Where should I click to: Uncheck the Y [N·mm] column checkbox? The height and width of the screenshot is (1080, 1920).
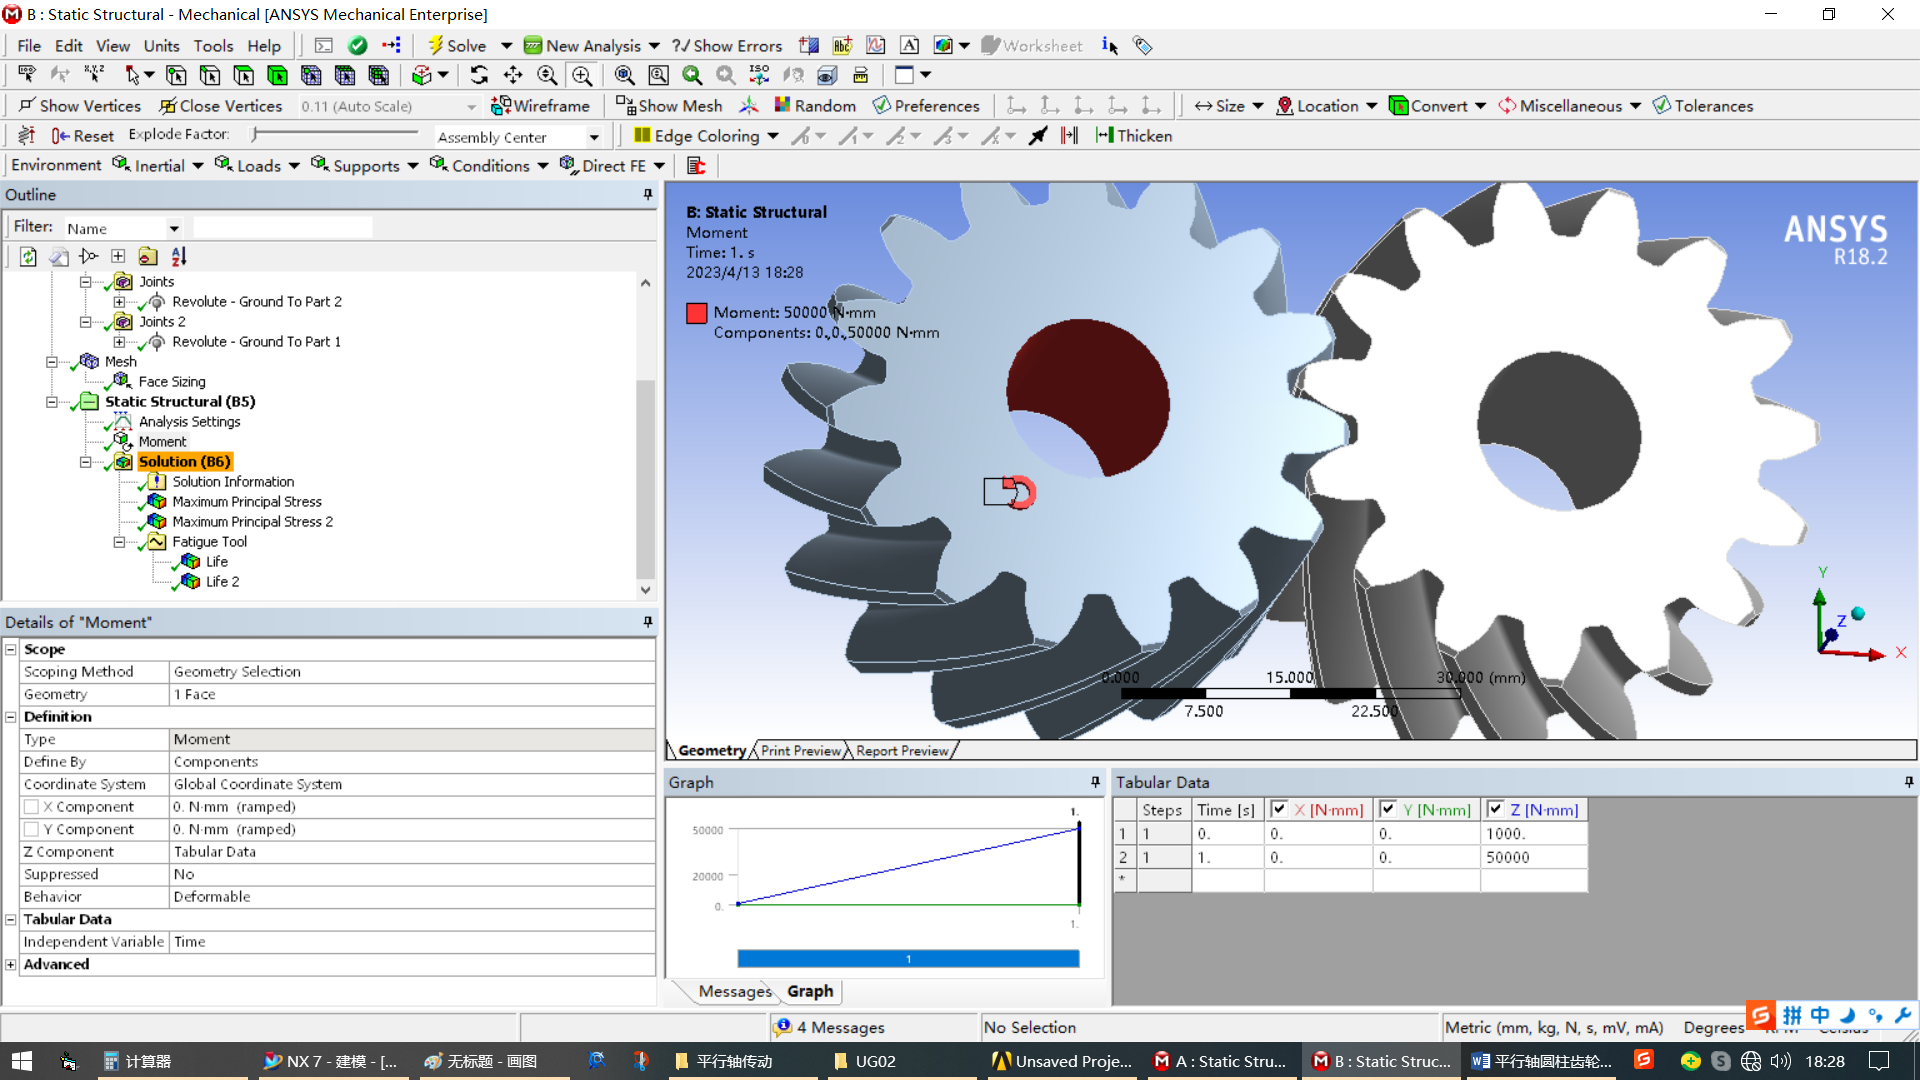pyautogui.click(x=1387, y=809)
